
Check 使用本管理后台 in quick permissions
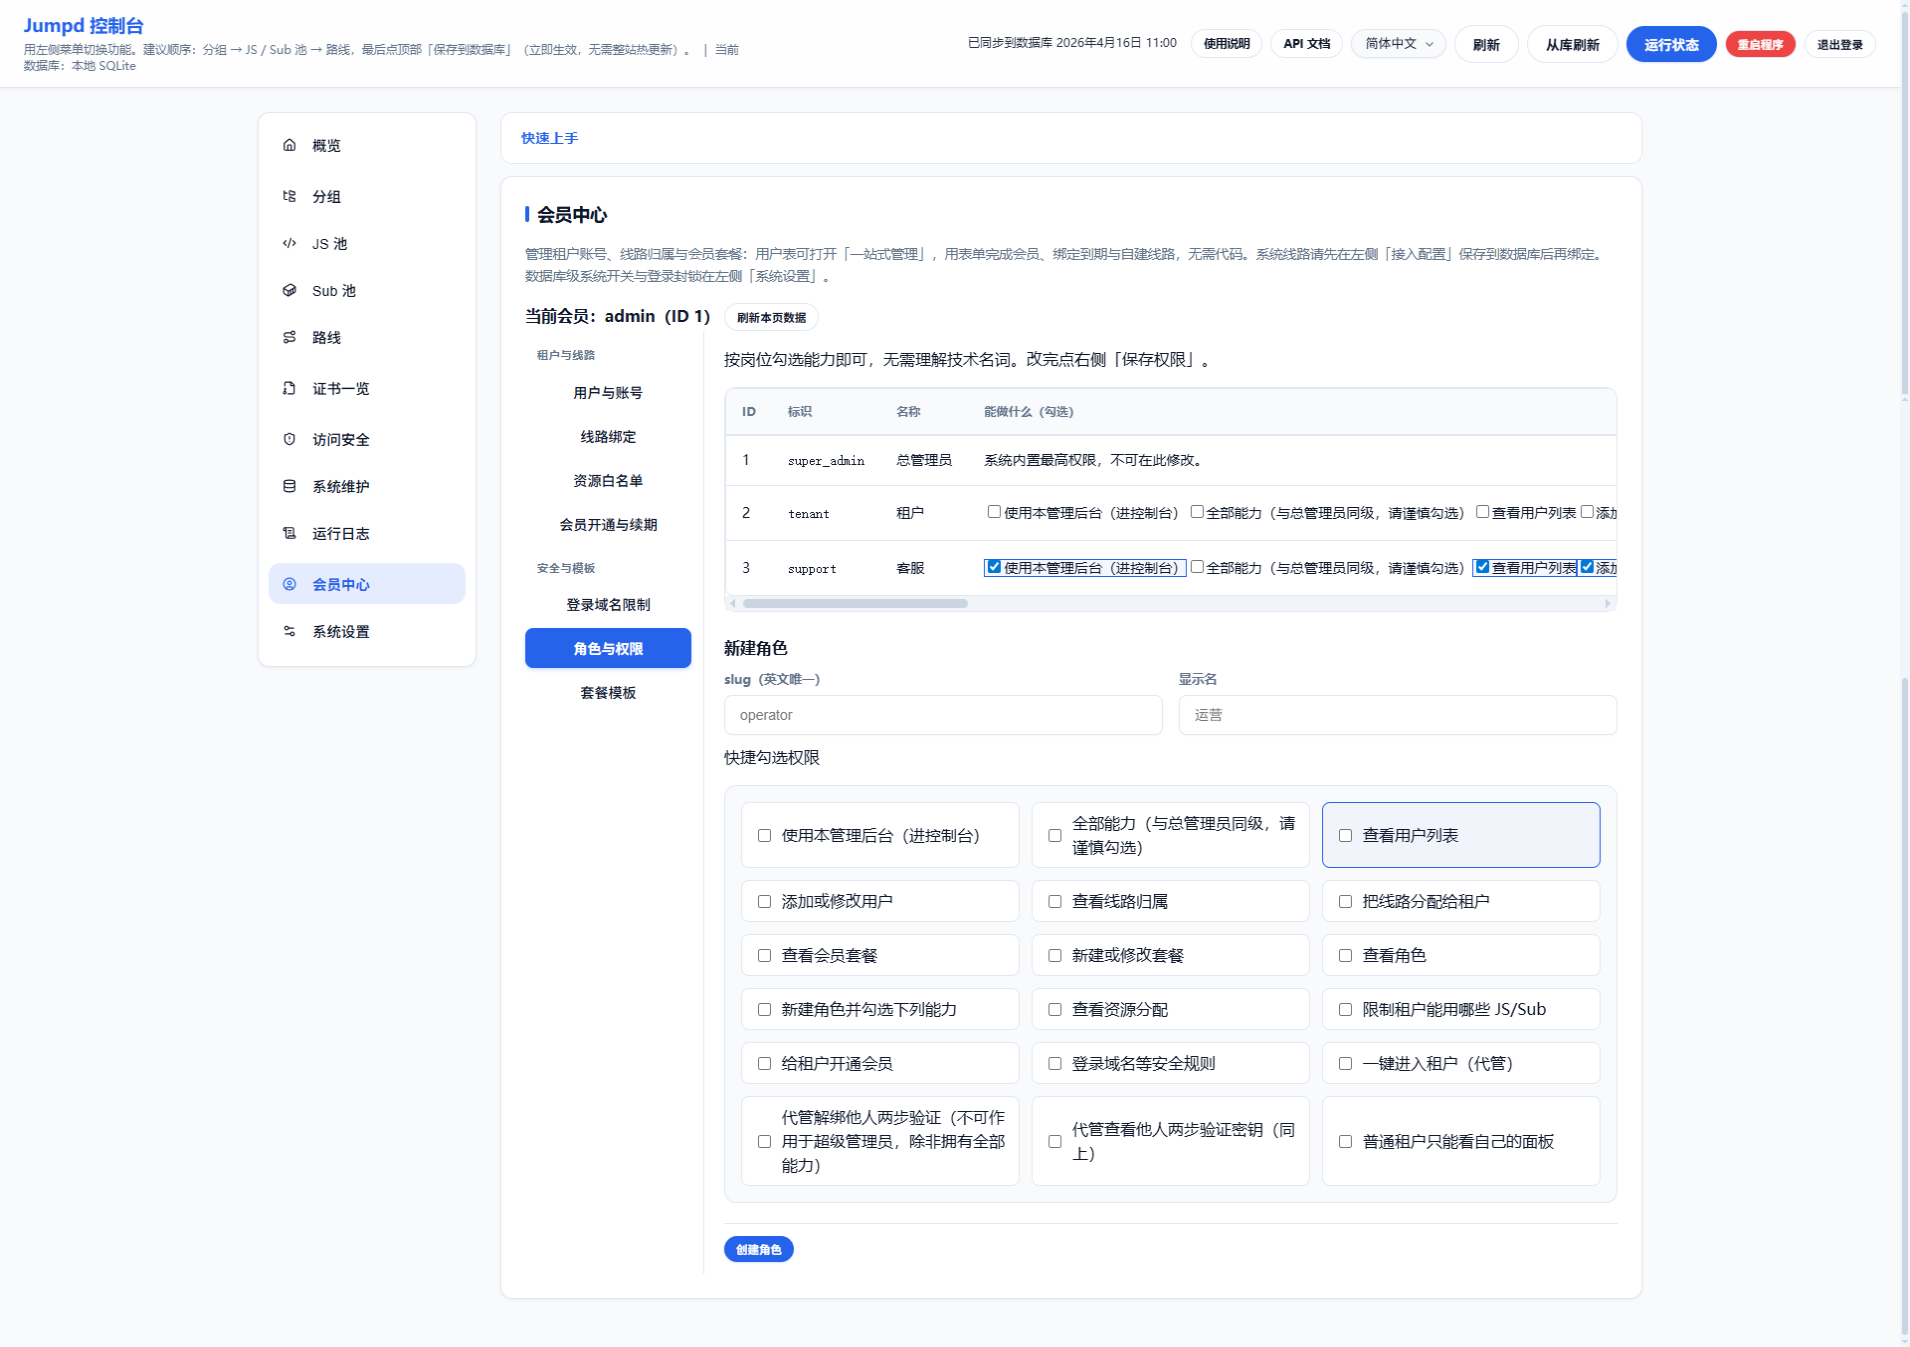click(765, 836)
